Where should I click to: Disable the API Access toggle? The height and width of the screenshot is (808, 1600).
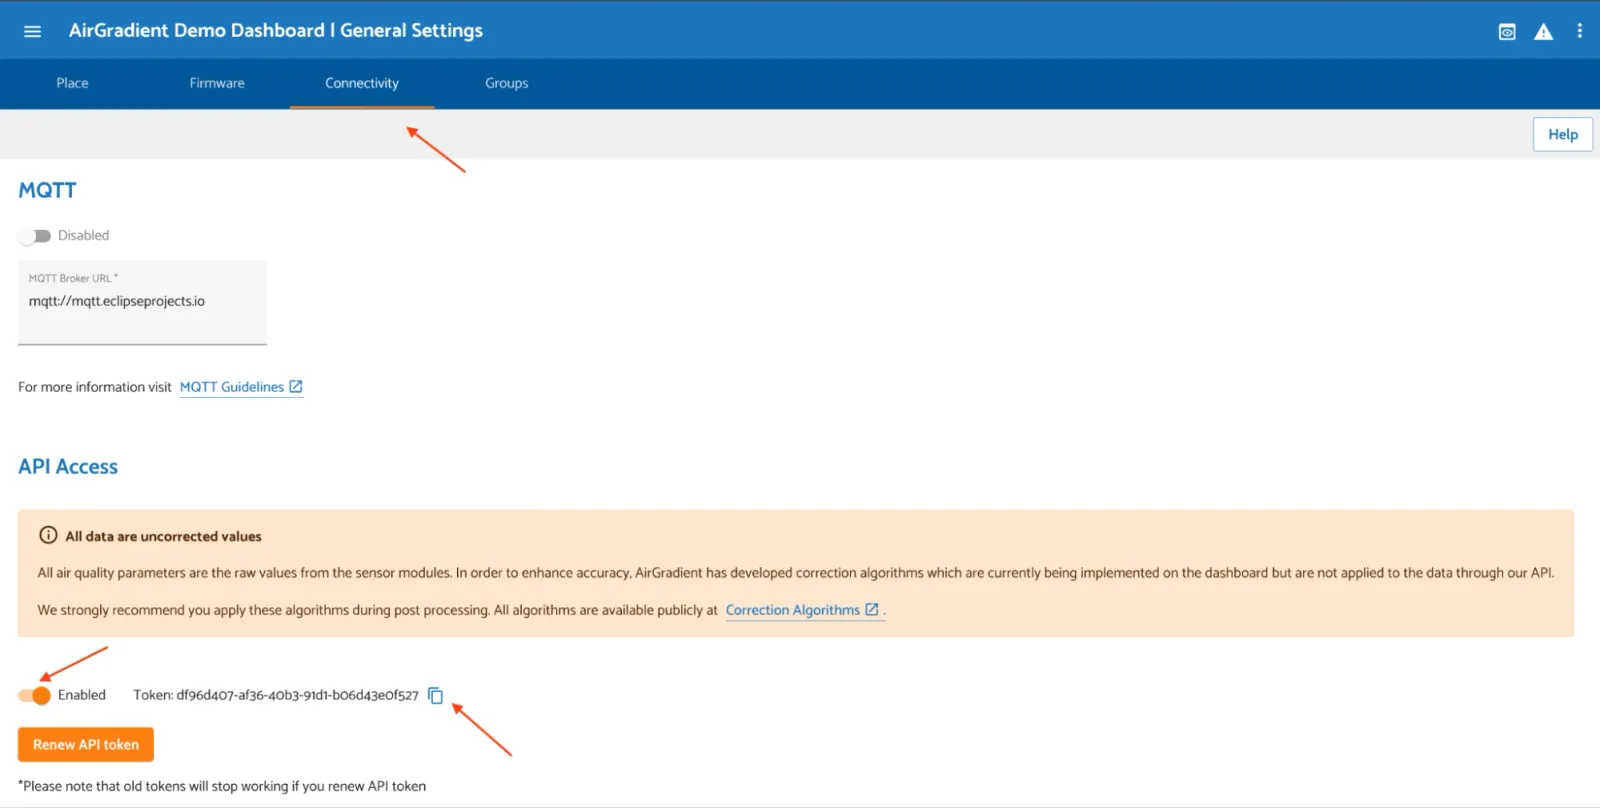[34, 696]
